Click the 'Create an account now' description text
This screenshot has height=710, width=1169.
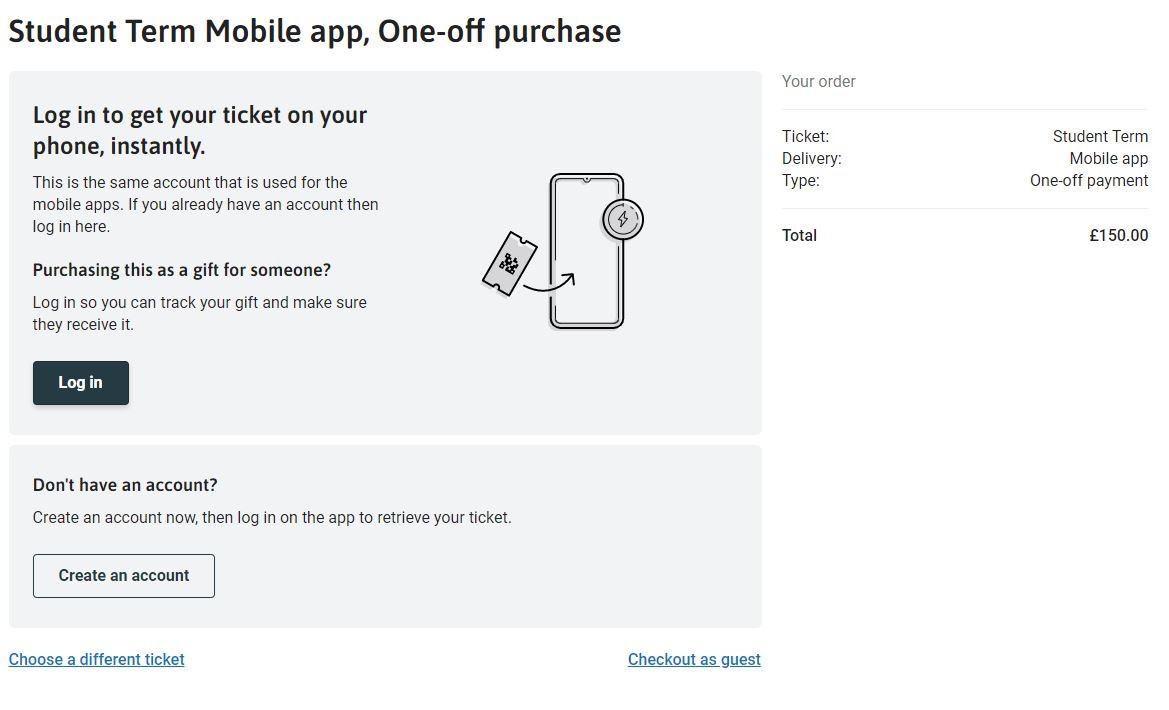pyautogui.click(x=271, y=518)
